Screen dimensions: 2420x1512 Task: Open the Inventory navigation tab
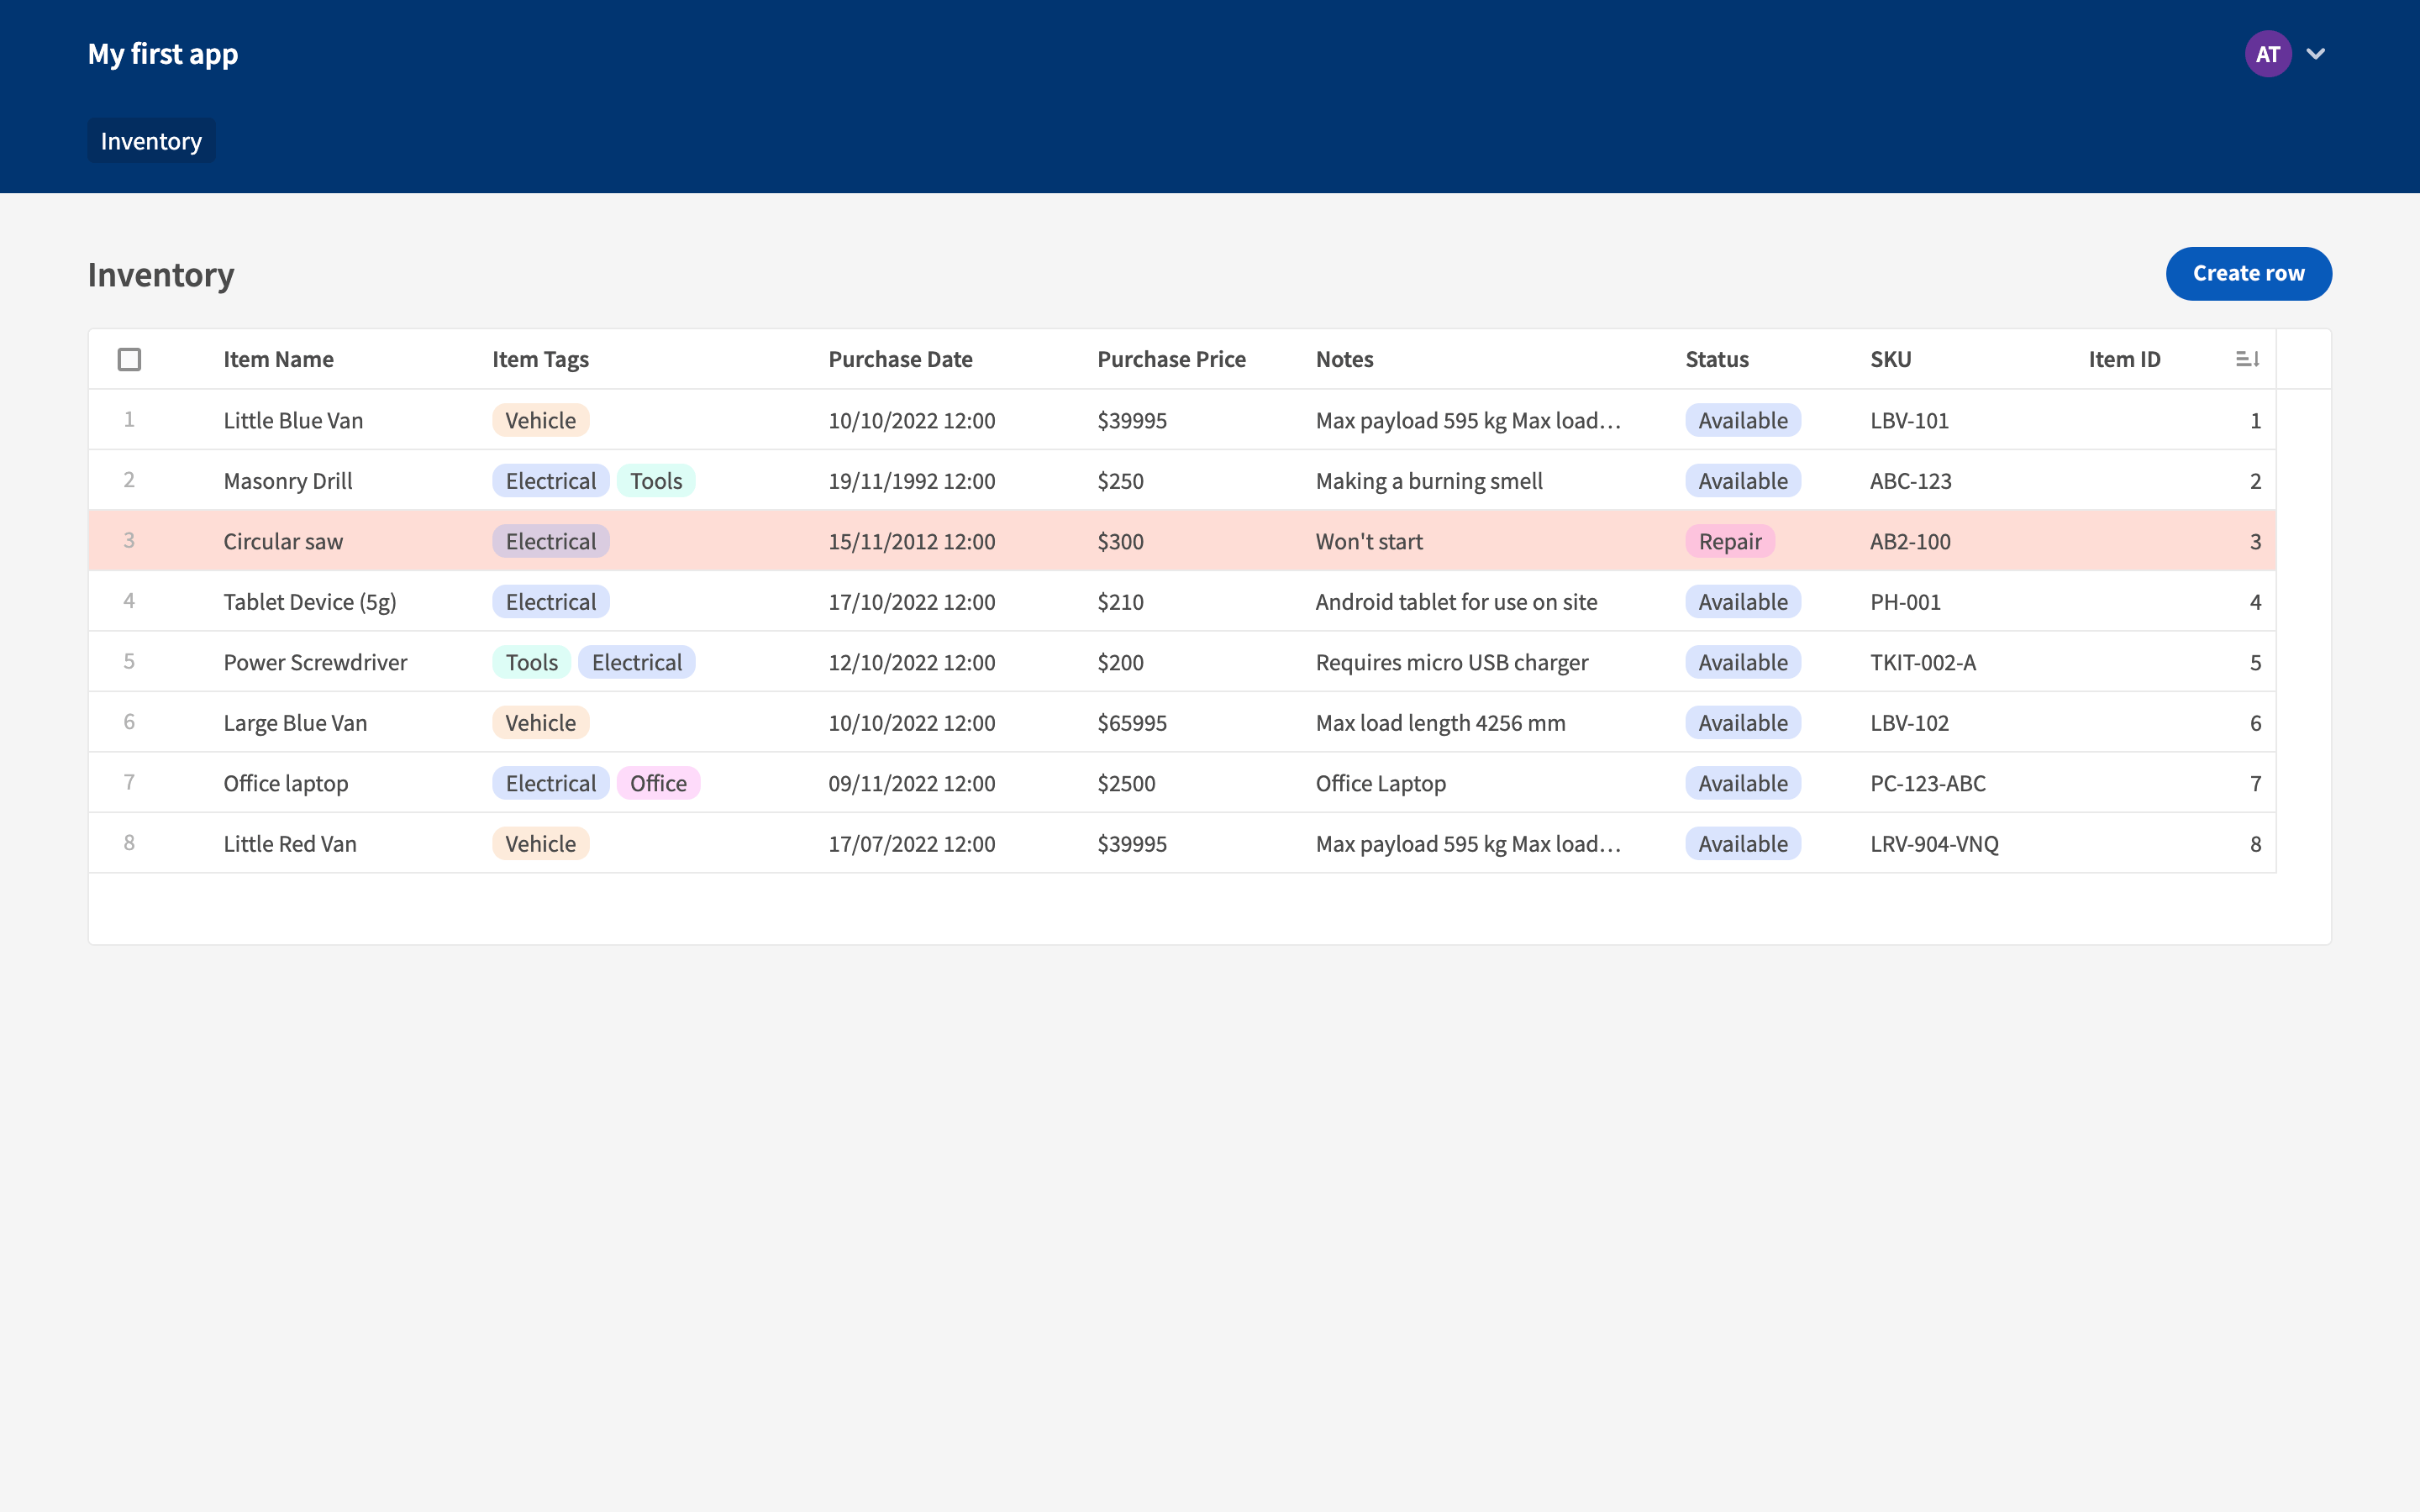coord(151,141)
